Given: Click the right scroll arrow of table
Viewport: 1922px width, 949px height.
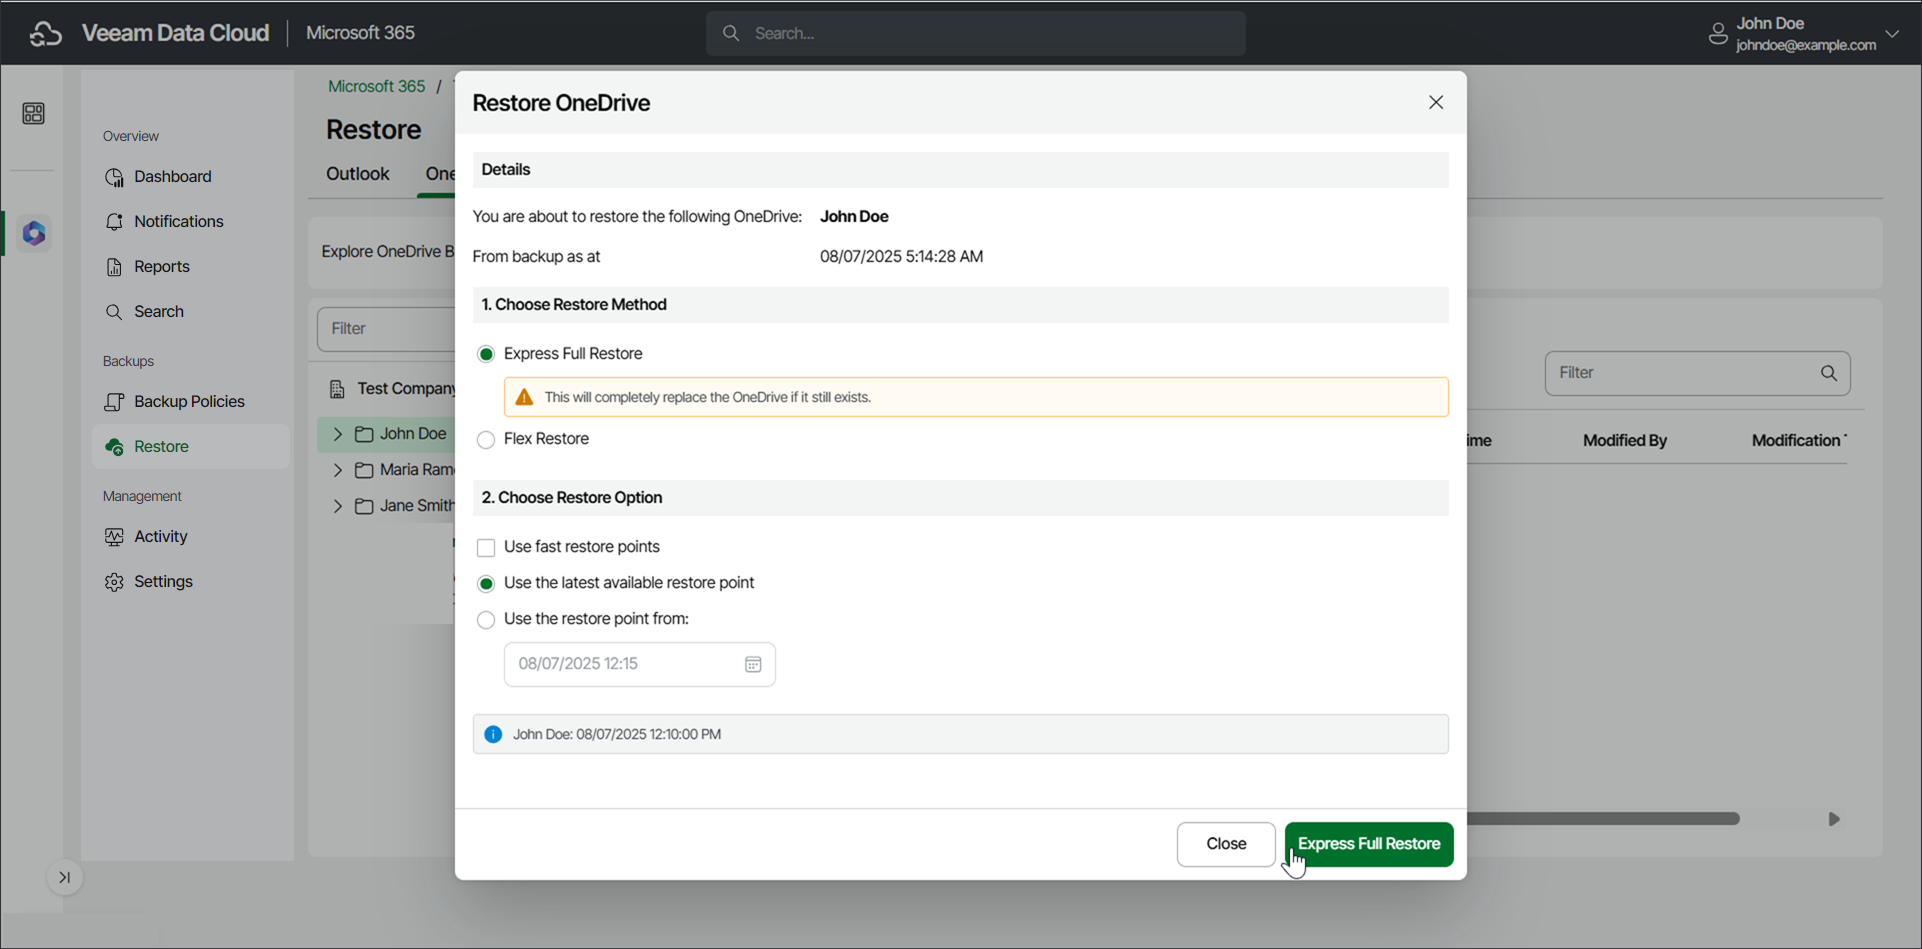Looking at the screenshot, I should pos(1834,819).
